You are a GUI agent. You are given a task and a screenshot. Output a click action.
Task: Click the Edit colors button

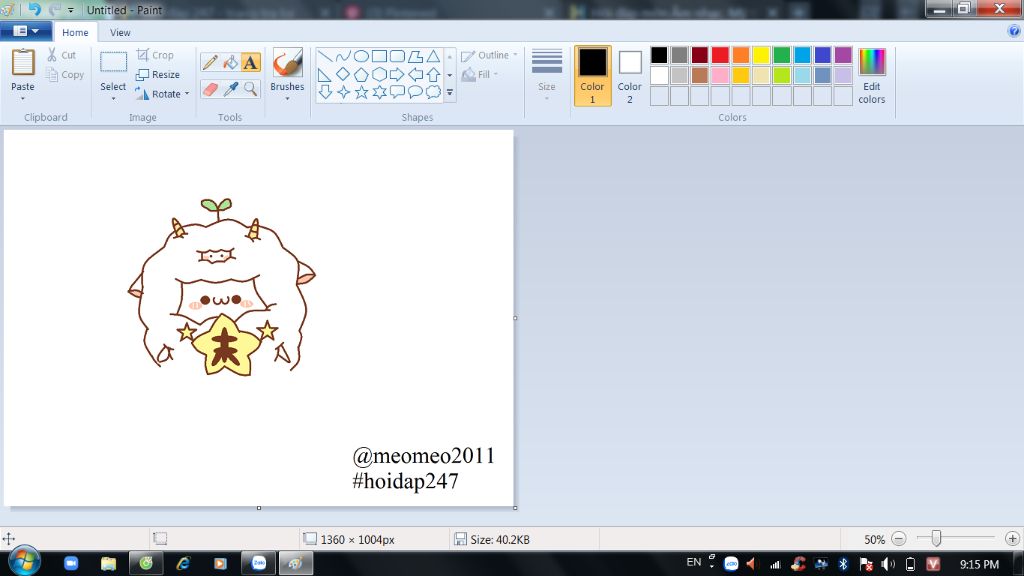[x=872, y=76]
